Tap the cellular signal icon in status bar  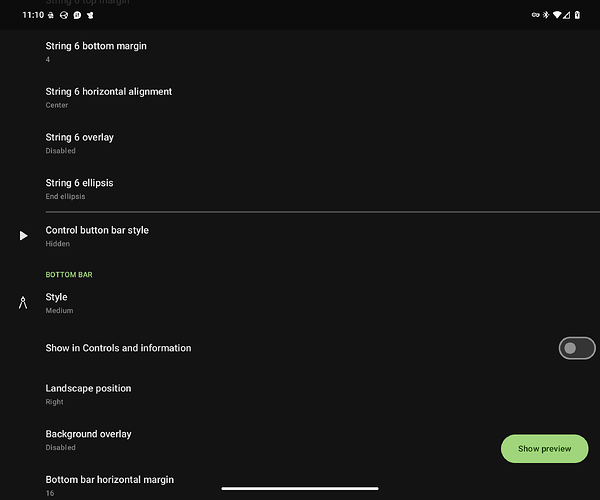tap(567, 15)
